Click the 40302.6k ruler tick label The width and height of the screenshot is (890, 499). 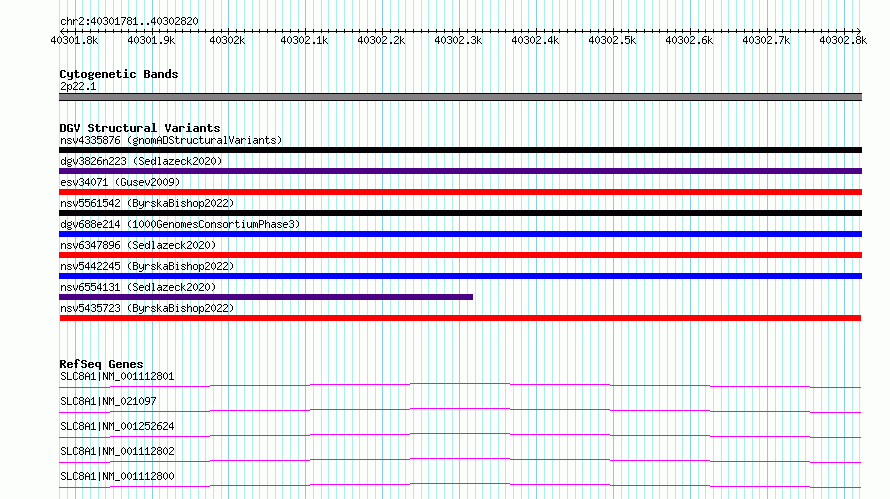(x=690, y=40)
